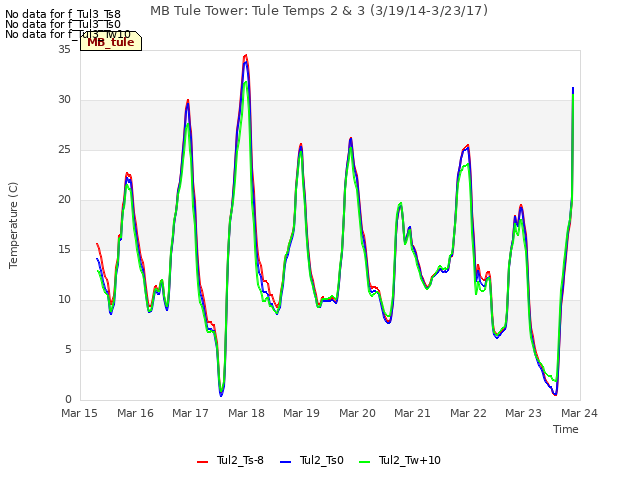
Task: Click the green Tul2_Tw+10 legend swatch
Action: [x=364, y=462]
